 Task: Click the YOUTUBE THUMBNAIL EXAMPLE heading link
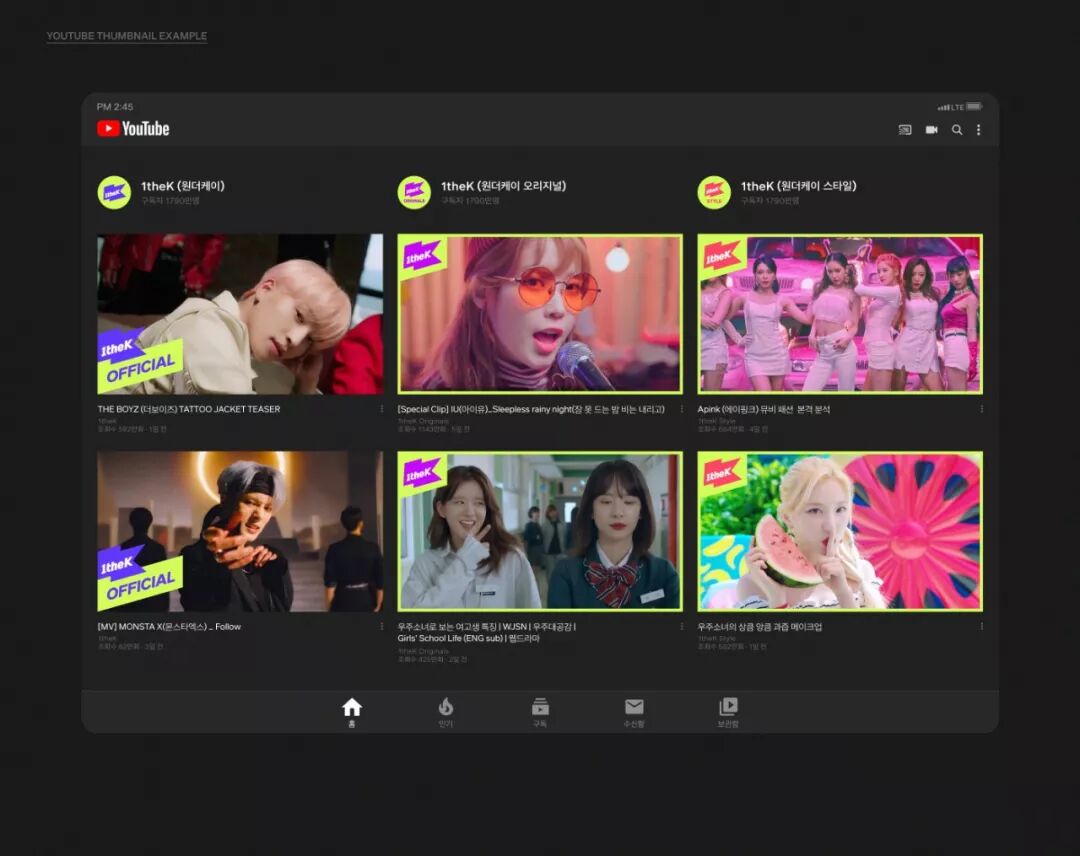(x=127, y=36)
